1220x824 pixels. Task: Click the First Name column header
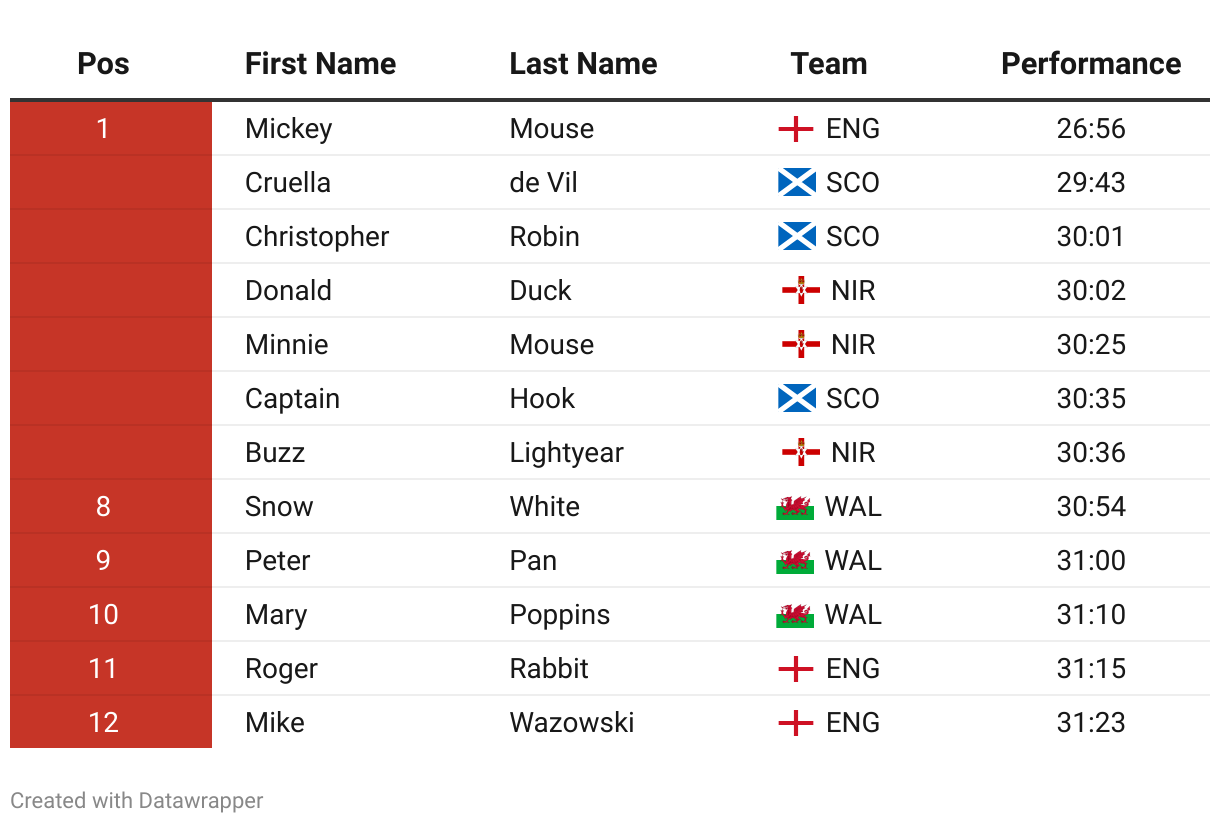click(320, 64)
